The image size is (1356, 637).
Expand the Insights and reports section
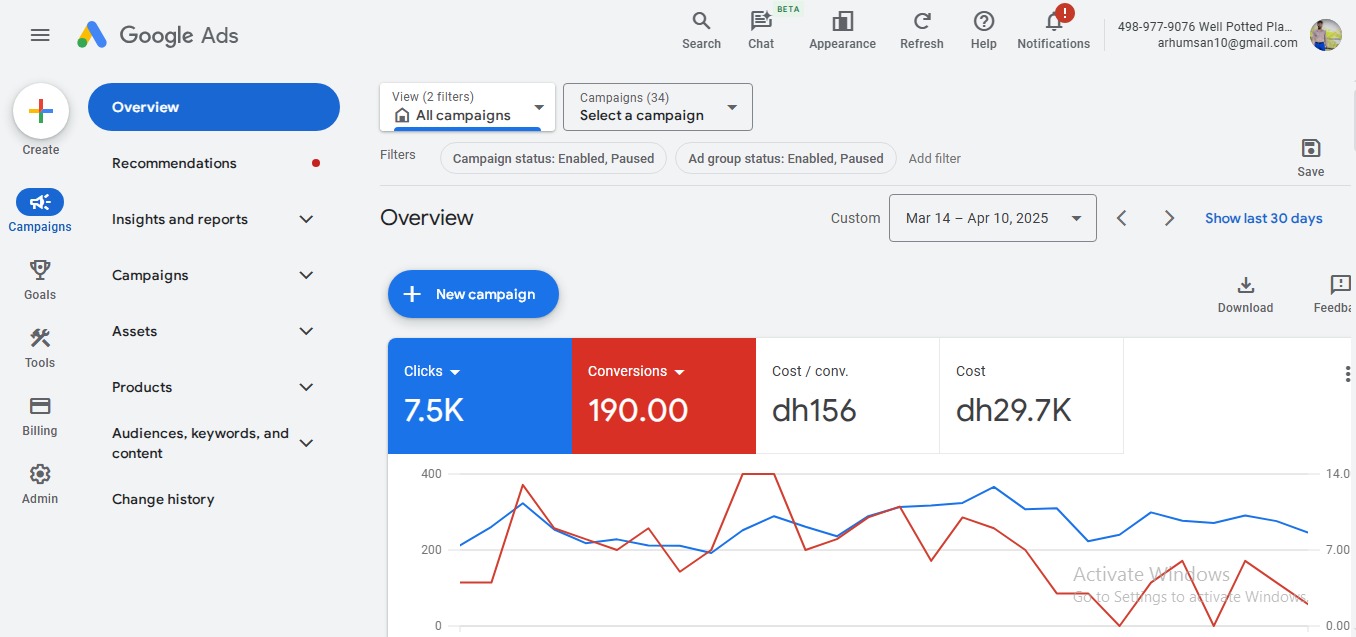tap(306, 219)
